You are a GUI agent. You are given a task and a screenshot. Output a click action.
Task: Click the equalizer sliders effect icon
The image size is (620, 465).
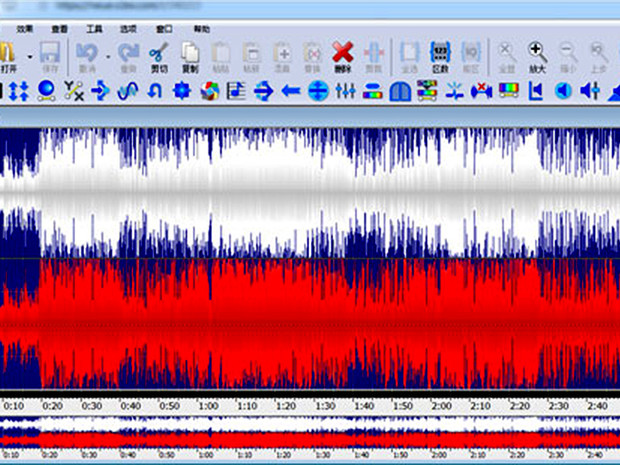pos(346,92)
